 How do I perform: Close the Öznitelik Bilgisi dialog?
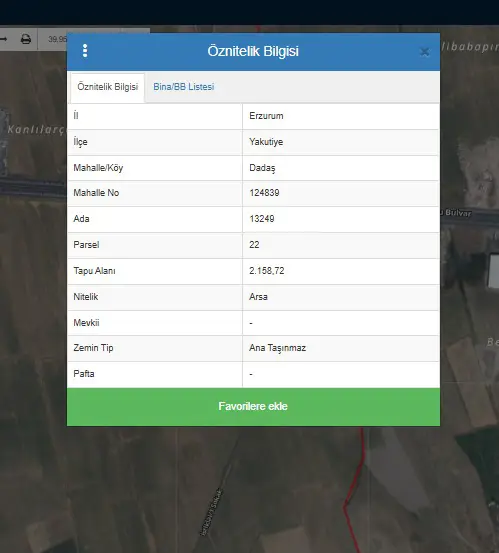pos(425,52)
